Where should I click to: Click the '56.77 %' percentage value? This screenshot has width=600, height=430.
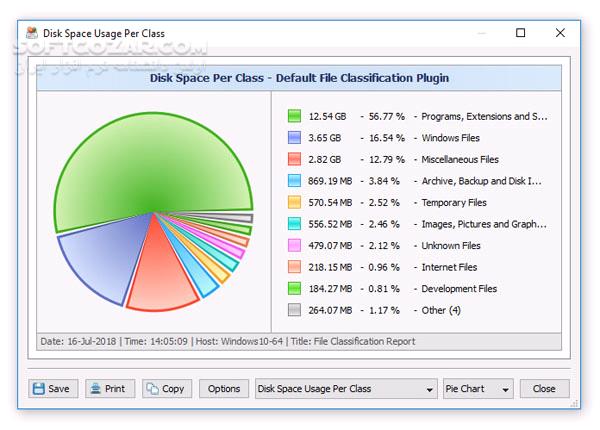click(386, 116)
